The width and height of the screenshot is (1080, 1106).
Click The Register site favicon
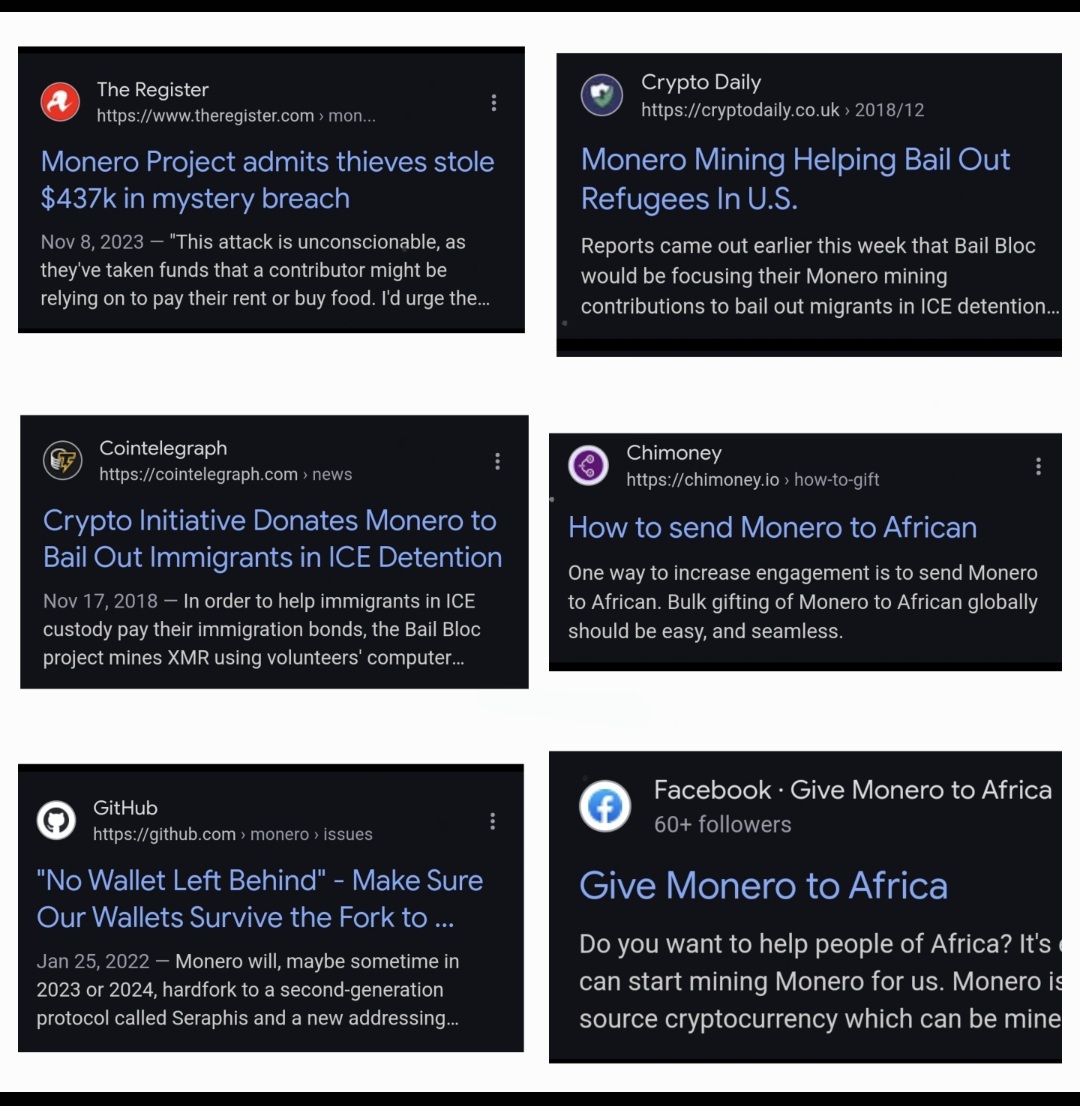pyautogui.click(x=60, y=102)
